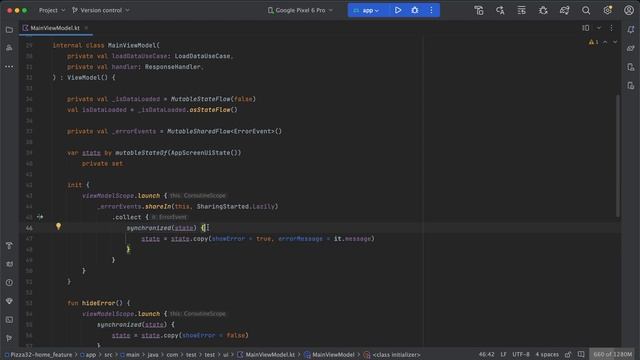Open editor tab options vertical dots

click(x=611, y=28)
